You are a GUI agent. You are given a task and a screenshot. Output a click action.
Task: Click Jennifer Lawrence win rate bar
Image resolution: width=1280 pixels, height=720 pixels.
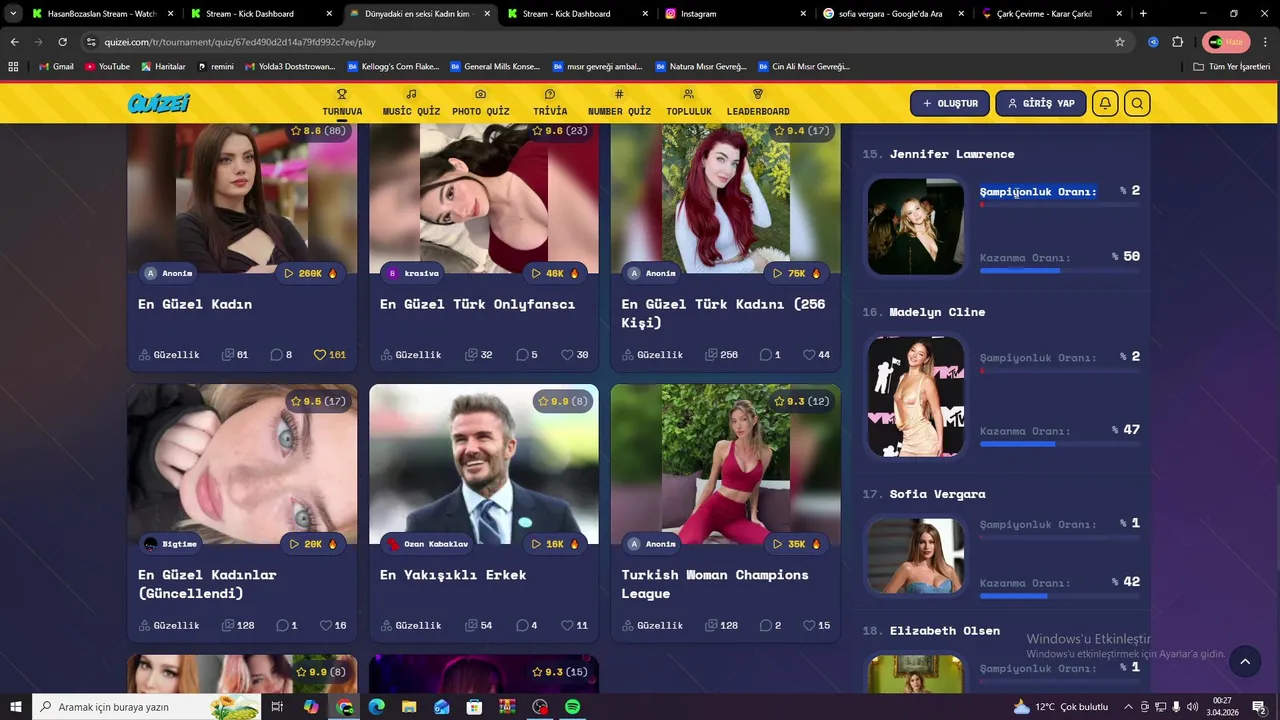click(1060, 270)
